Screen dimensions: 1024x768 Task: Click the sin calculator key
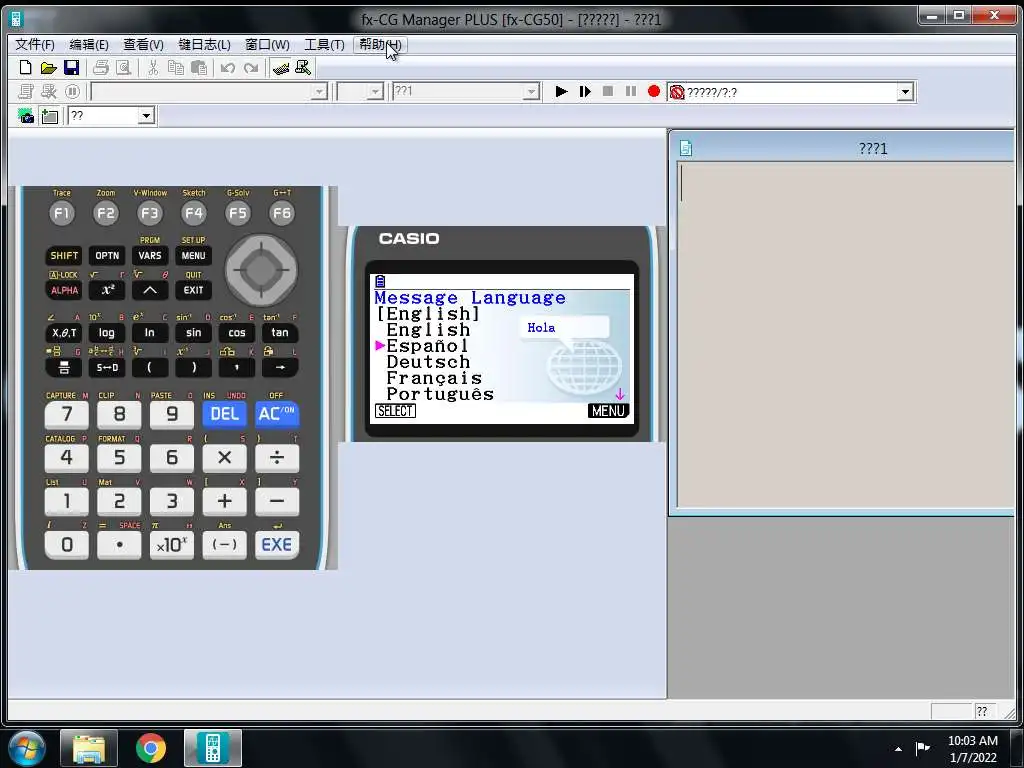pos(193,332)
